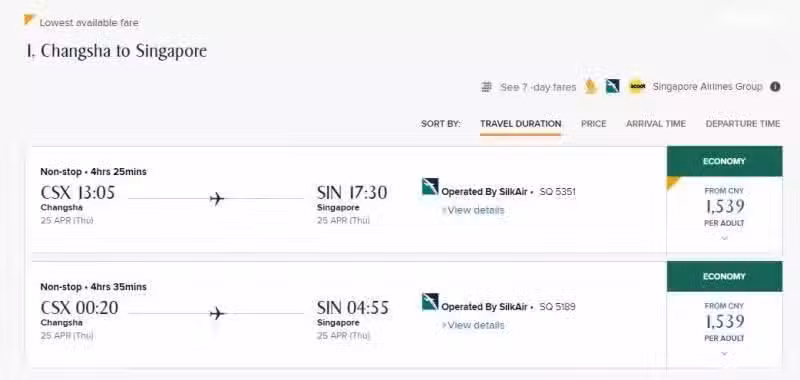800x380 pixels.
Task: Click SilkAir logo on flight SQ 5351
Action: point(430,187)
